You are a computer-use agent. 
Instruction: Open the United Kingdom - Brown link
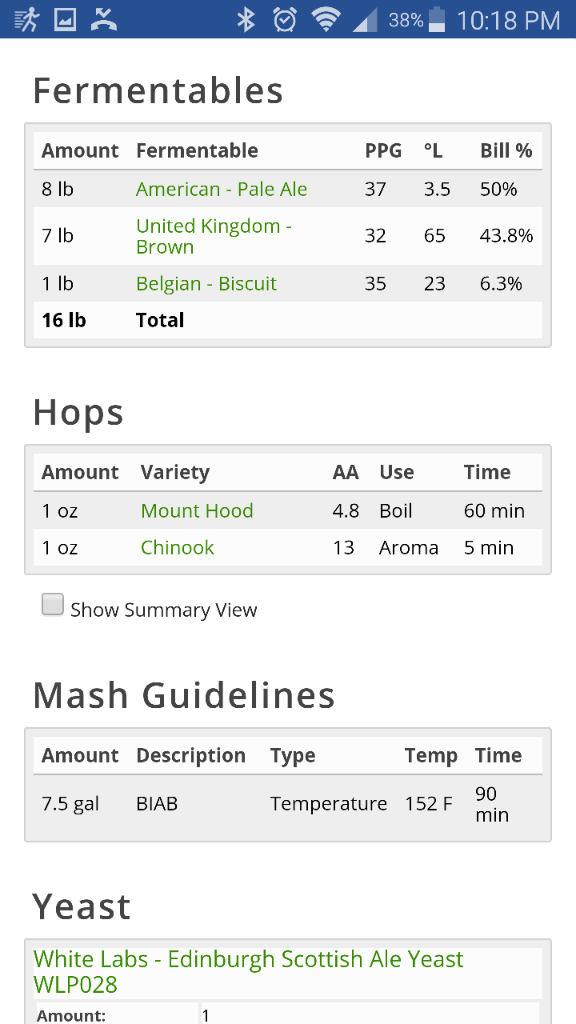pyautogui.click(x=214, y=236)
